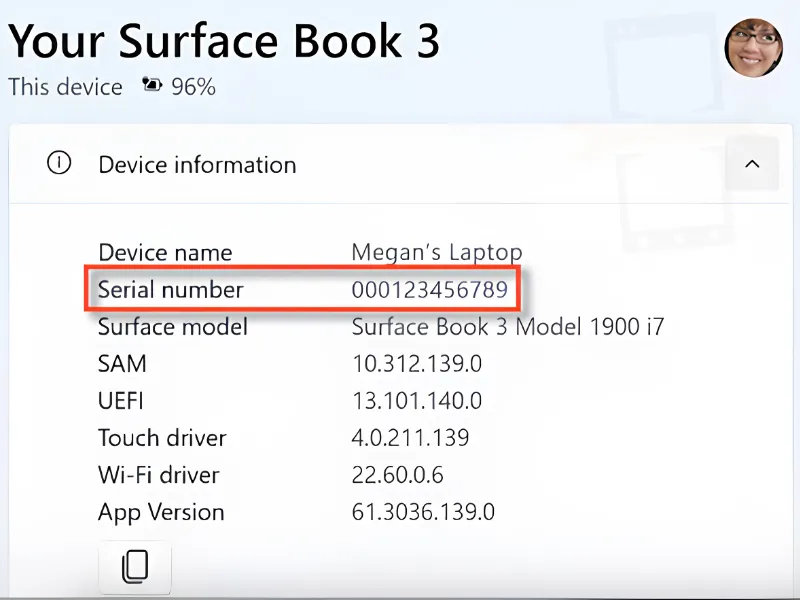Click the 'App Version' label
This screenshot has height=600, width=800.
[161, 512]
